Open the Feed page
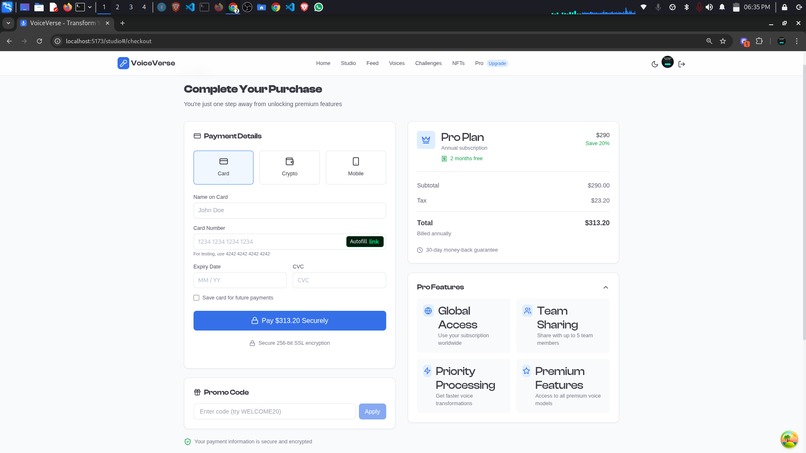Viewport: 806px width, 453px height. tap(372, 63)
